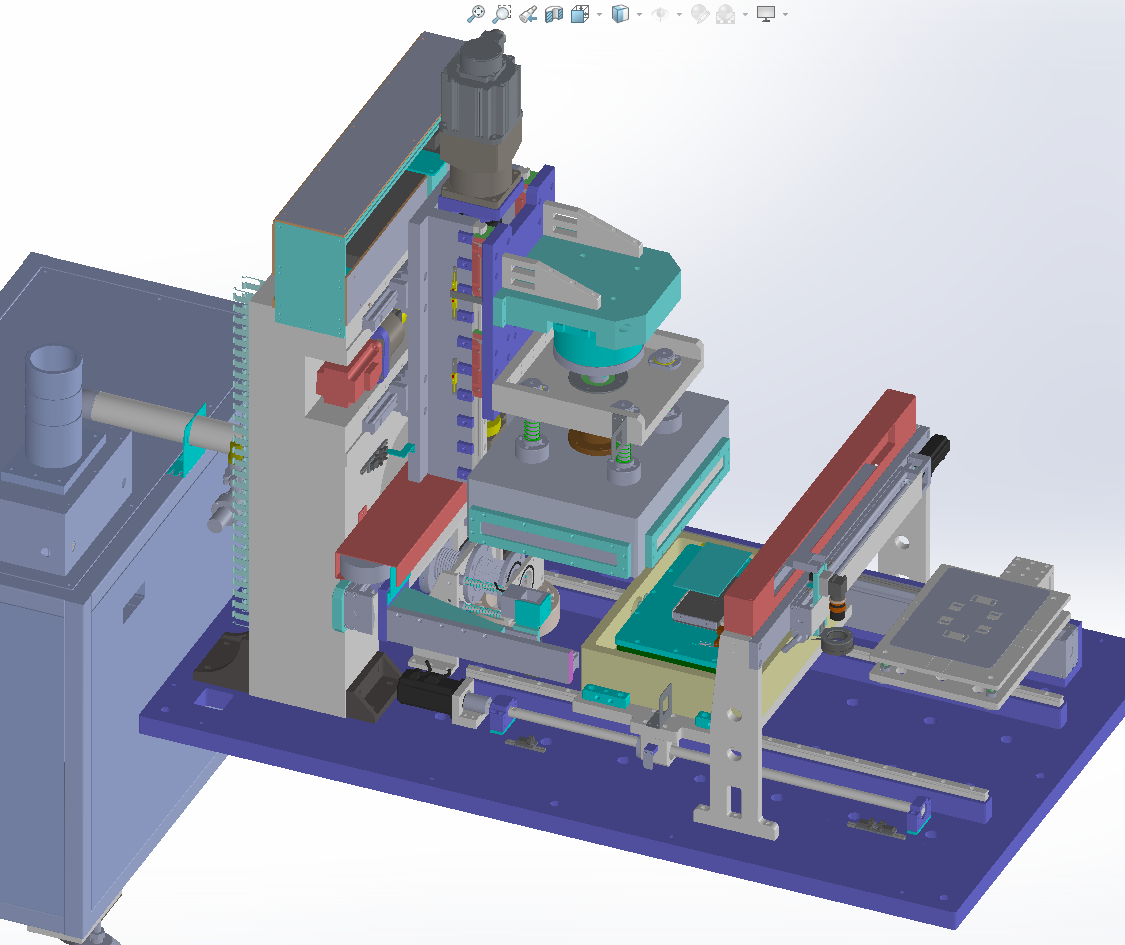Toggle the Section View tool

coord(554,14)
